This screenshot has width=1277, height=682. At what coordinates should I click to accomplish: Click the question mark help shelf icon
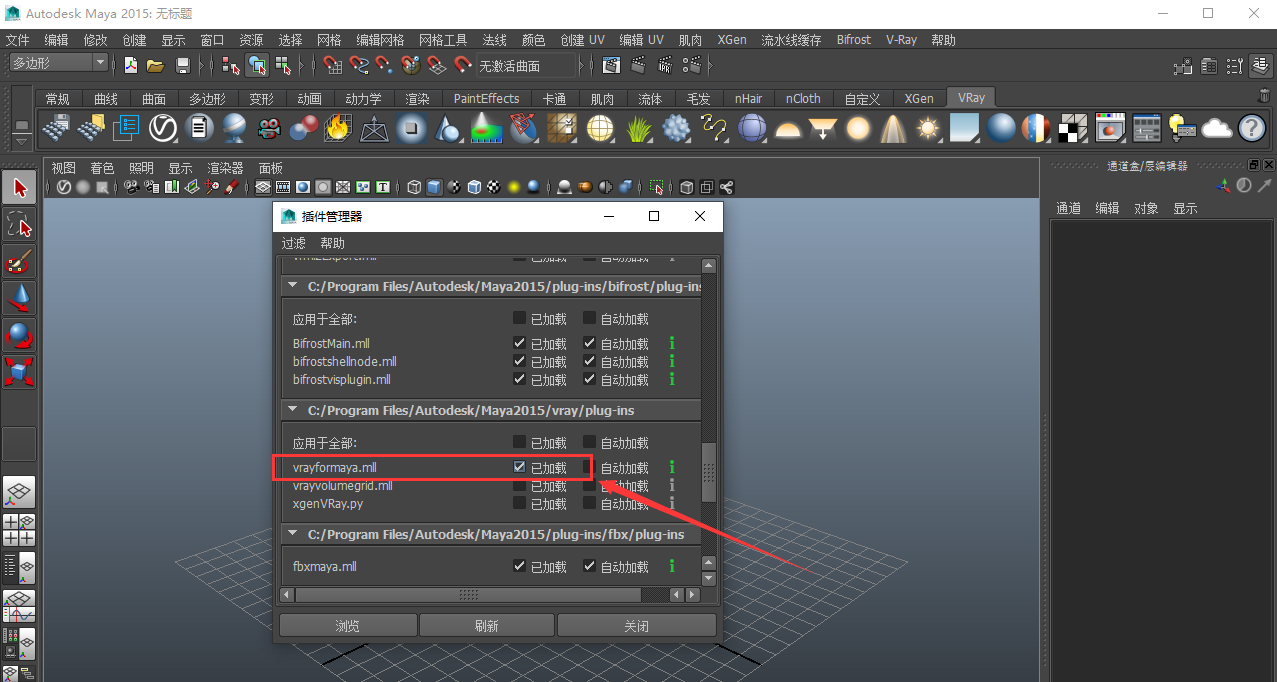1252,128
